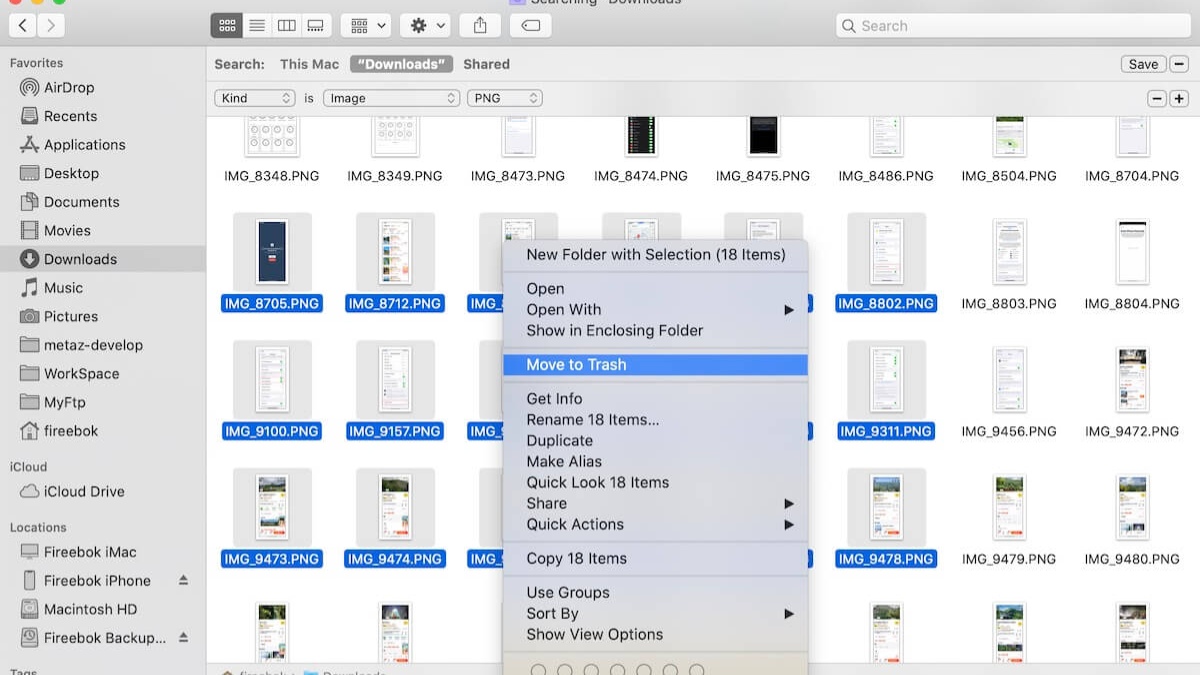The width and height of the screenshot is (1200, 675).
Task: Open fireebok home folder in sidebar
Action: 70,431
